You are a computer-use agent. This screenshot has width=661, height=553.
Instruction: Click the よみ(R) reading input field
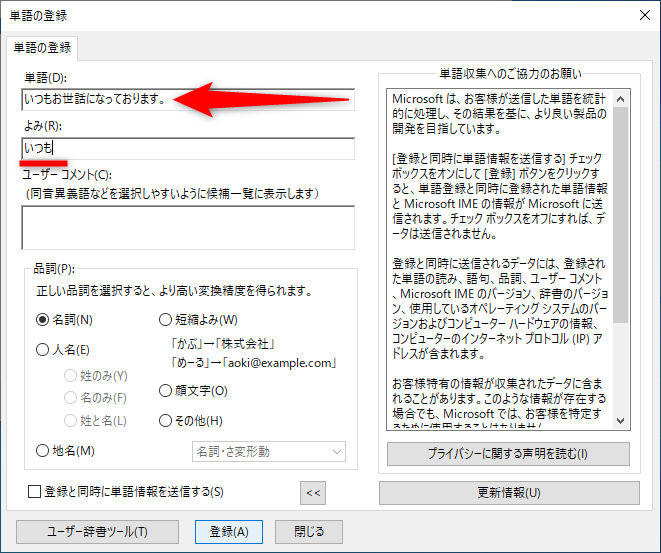tap(188, 148)
